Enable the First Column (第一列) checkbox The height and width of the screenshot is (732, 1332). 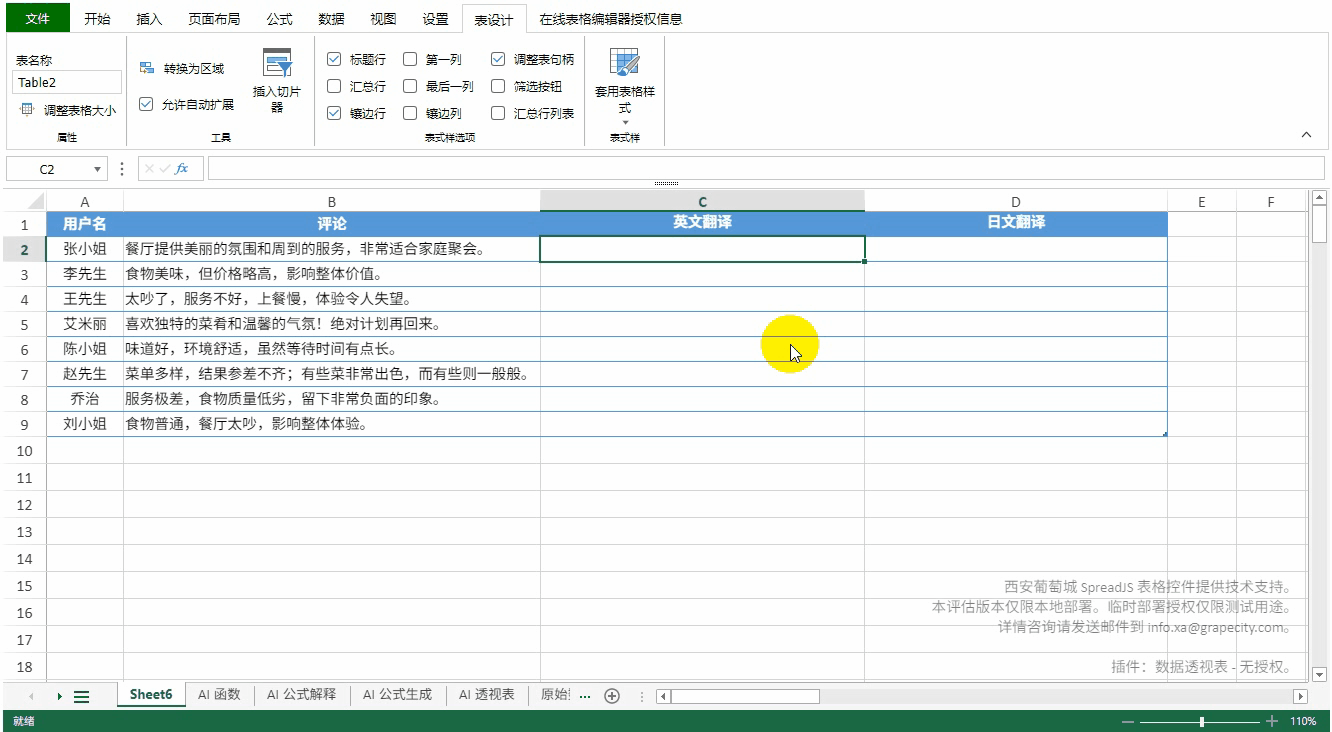410,60
